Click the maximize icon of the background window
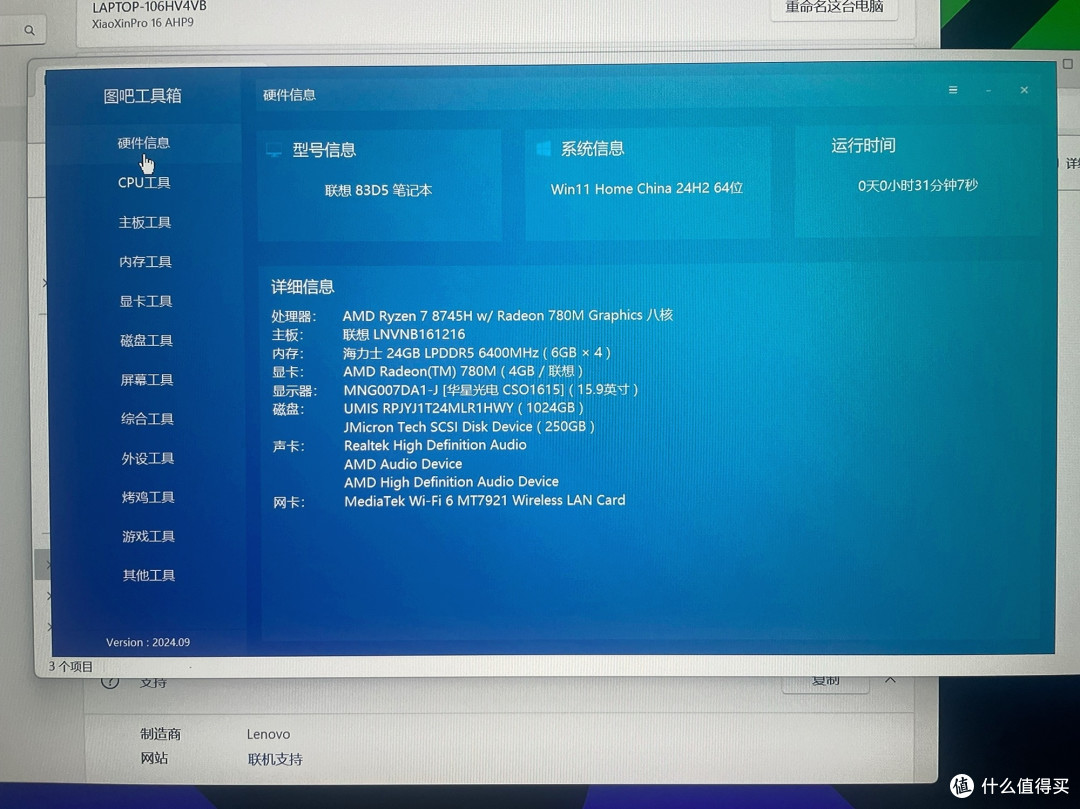The height and width of the screenshot is (809, 1080). [x=1068, y=64]
